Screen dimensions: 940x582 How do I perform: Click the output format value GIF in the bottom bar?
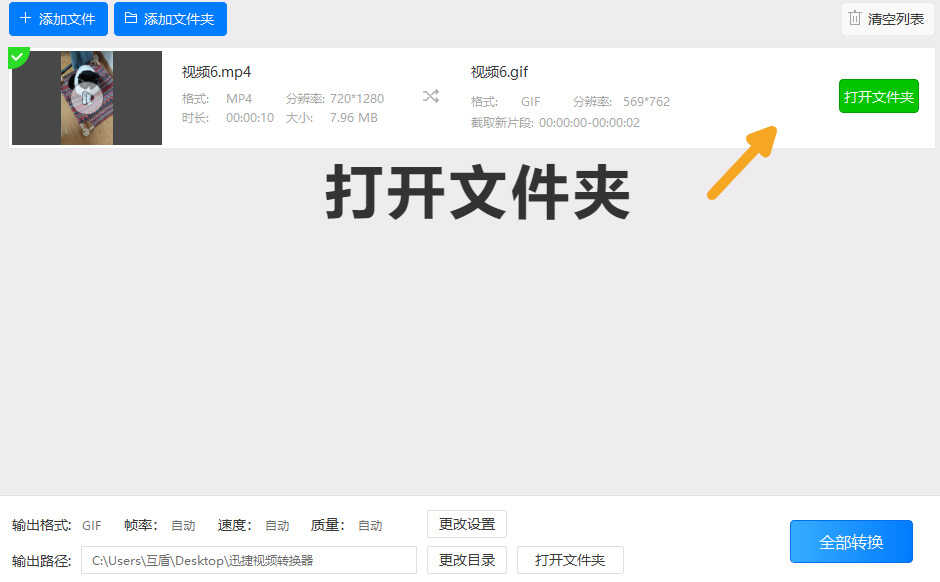[92, 526]
